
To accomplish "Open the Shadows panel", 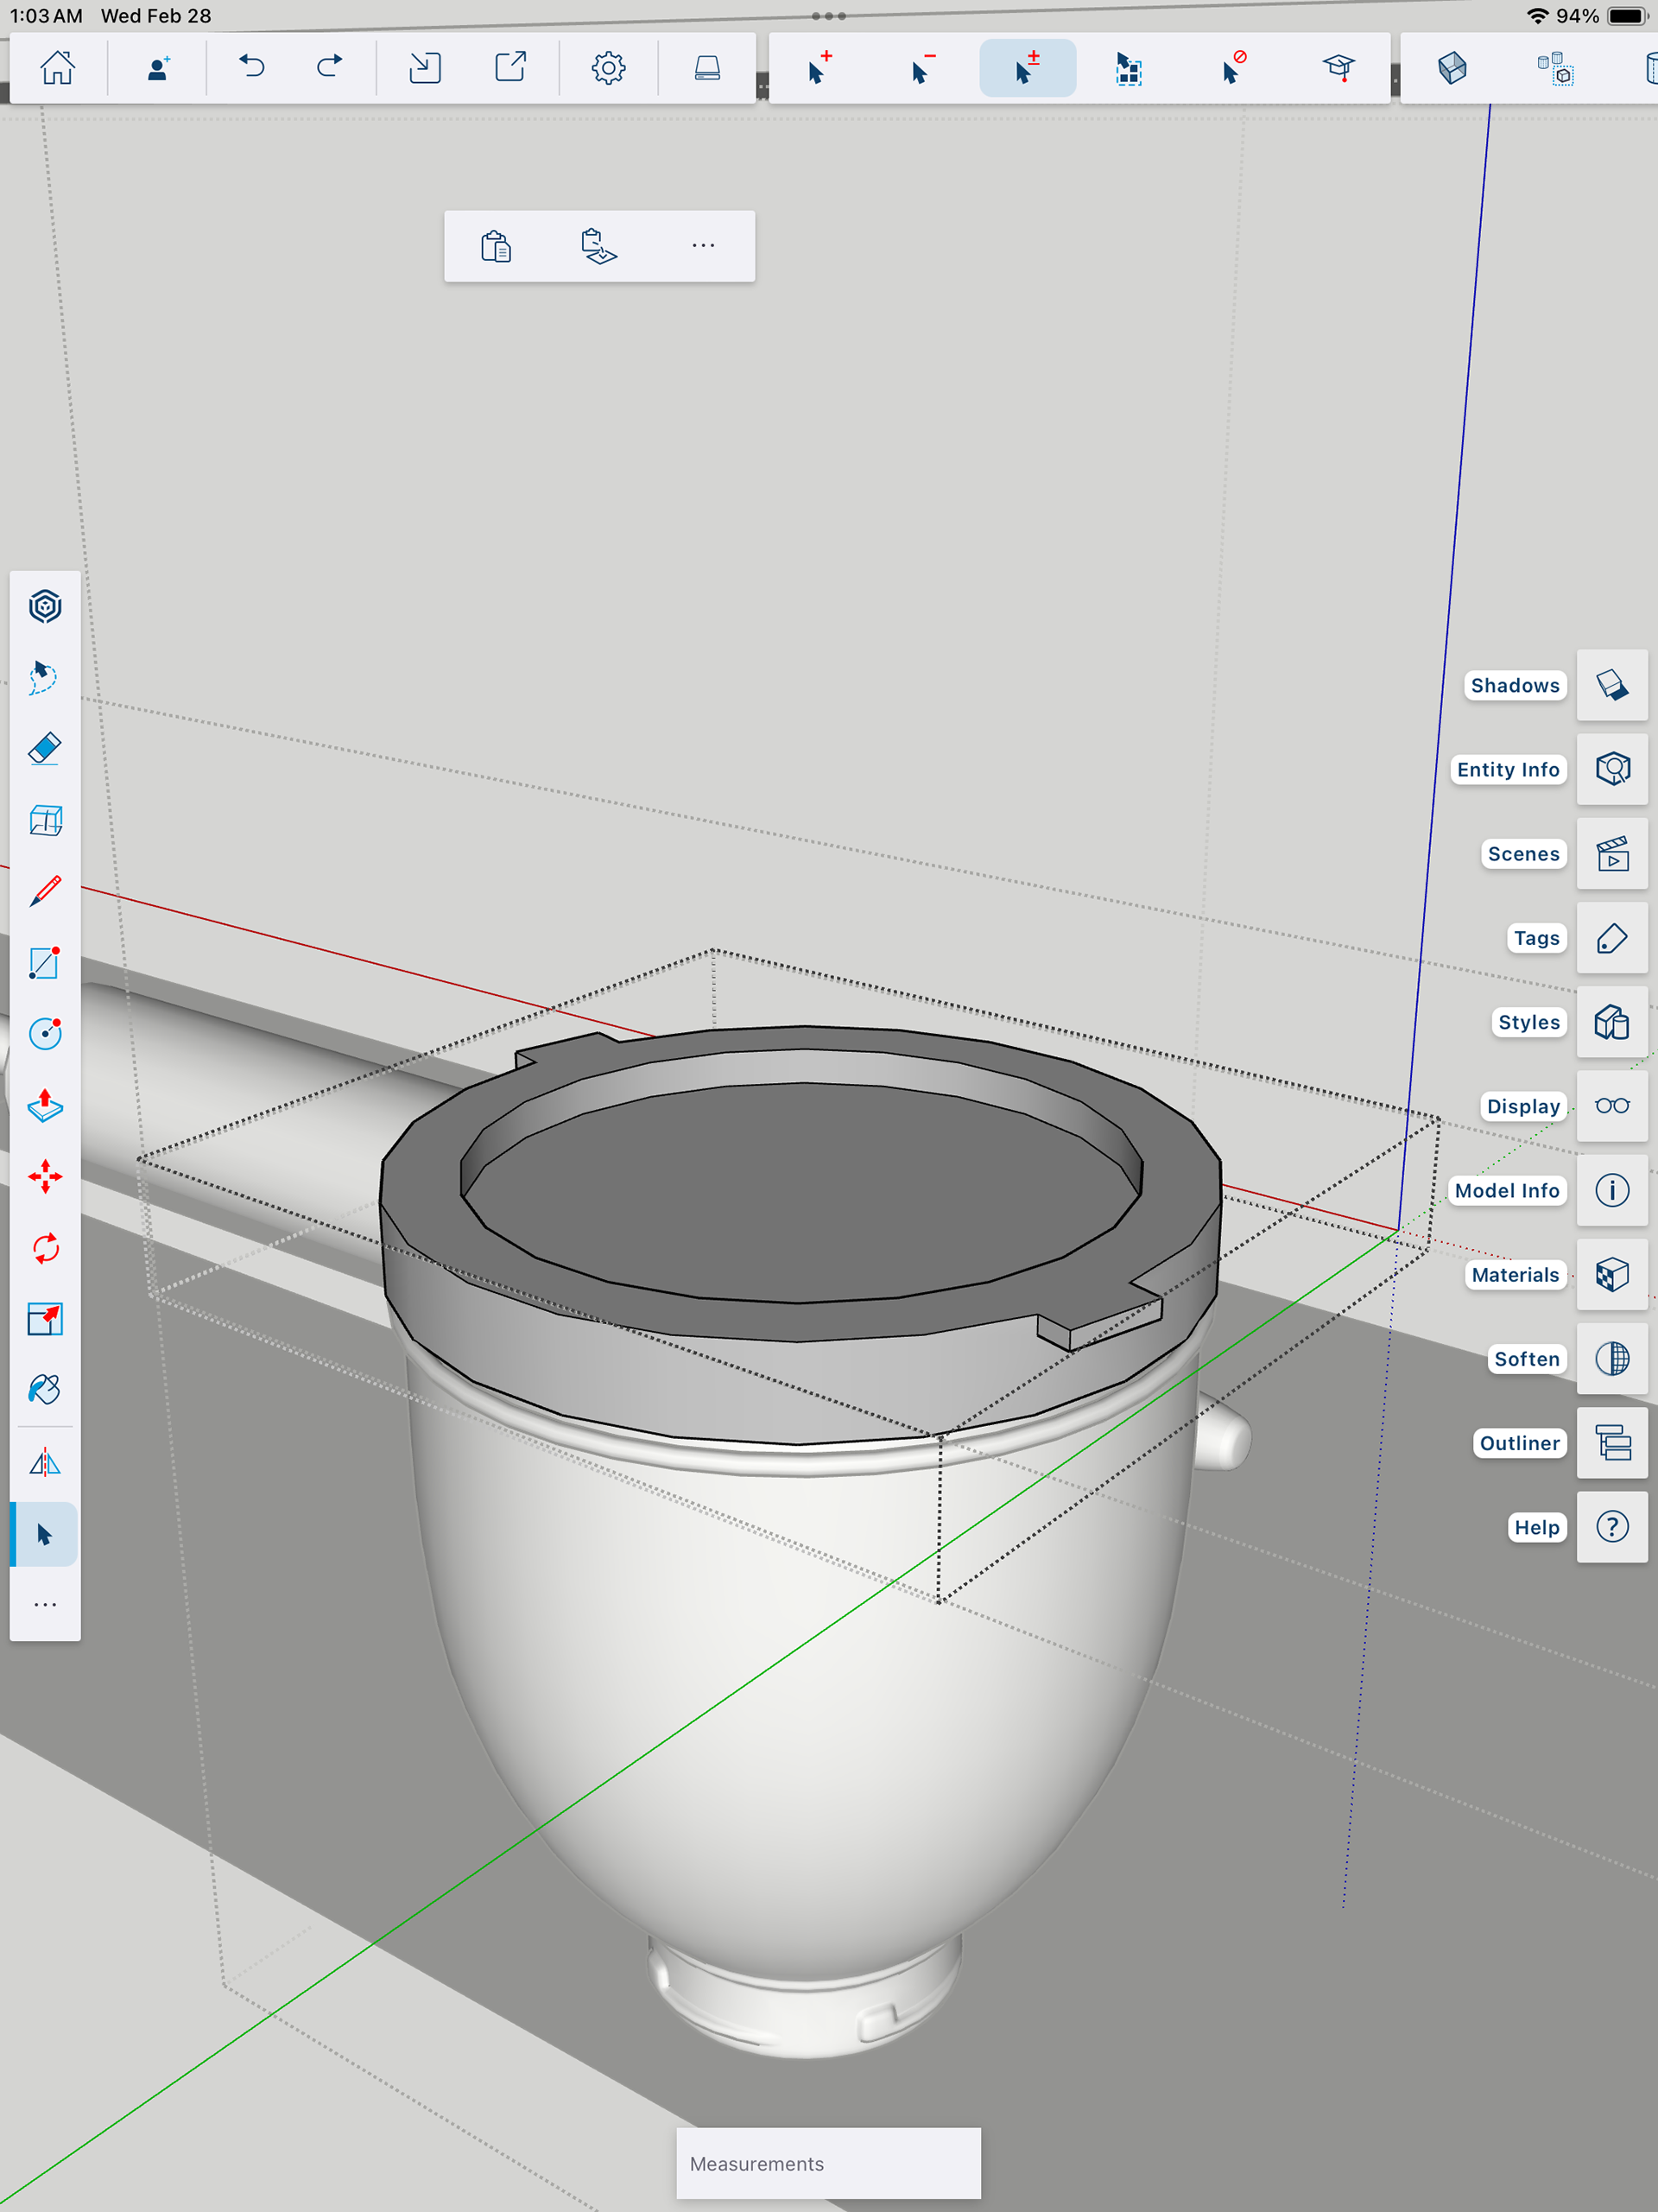I will (x=1611, y=685).
